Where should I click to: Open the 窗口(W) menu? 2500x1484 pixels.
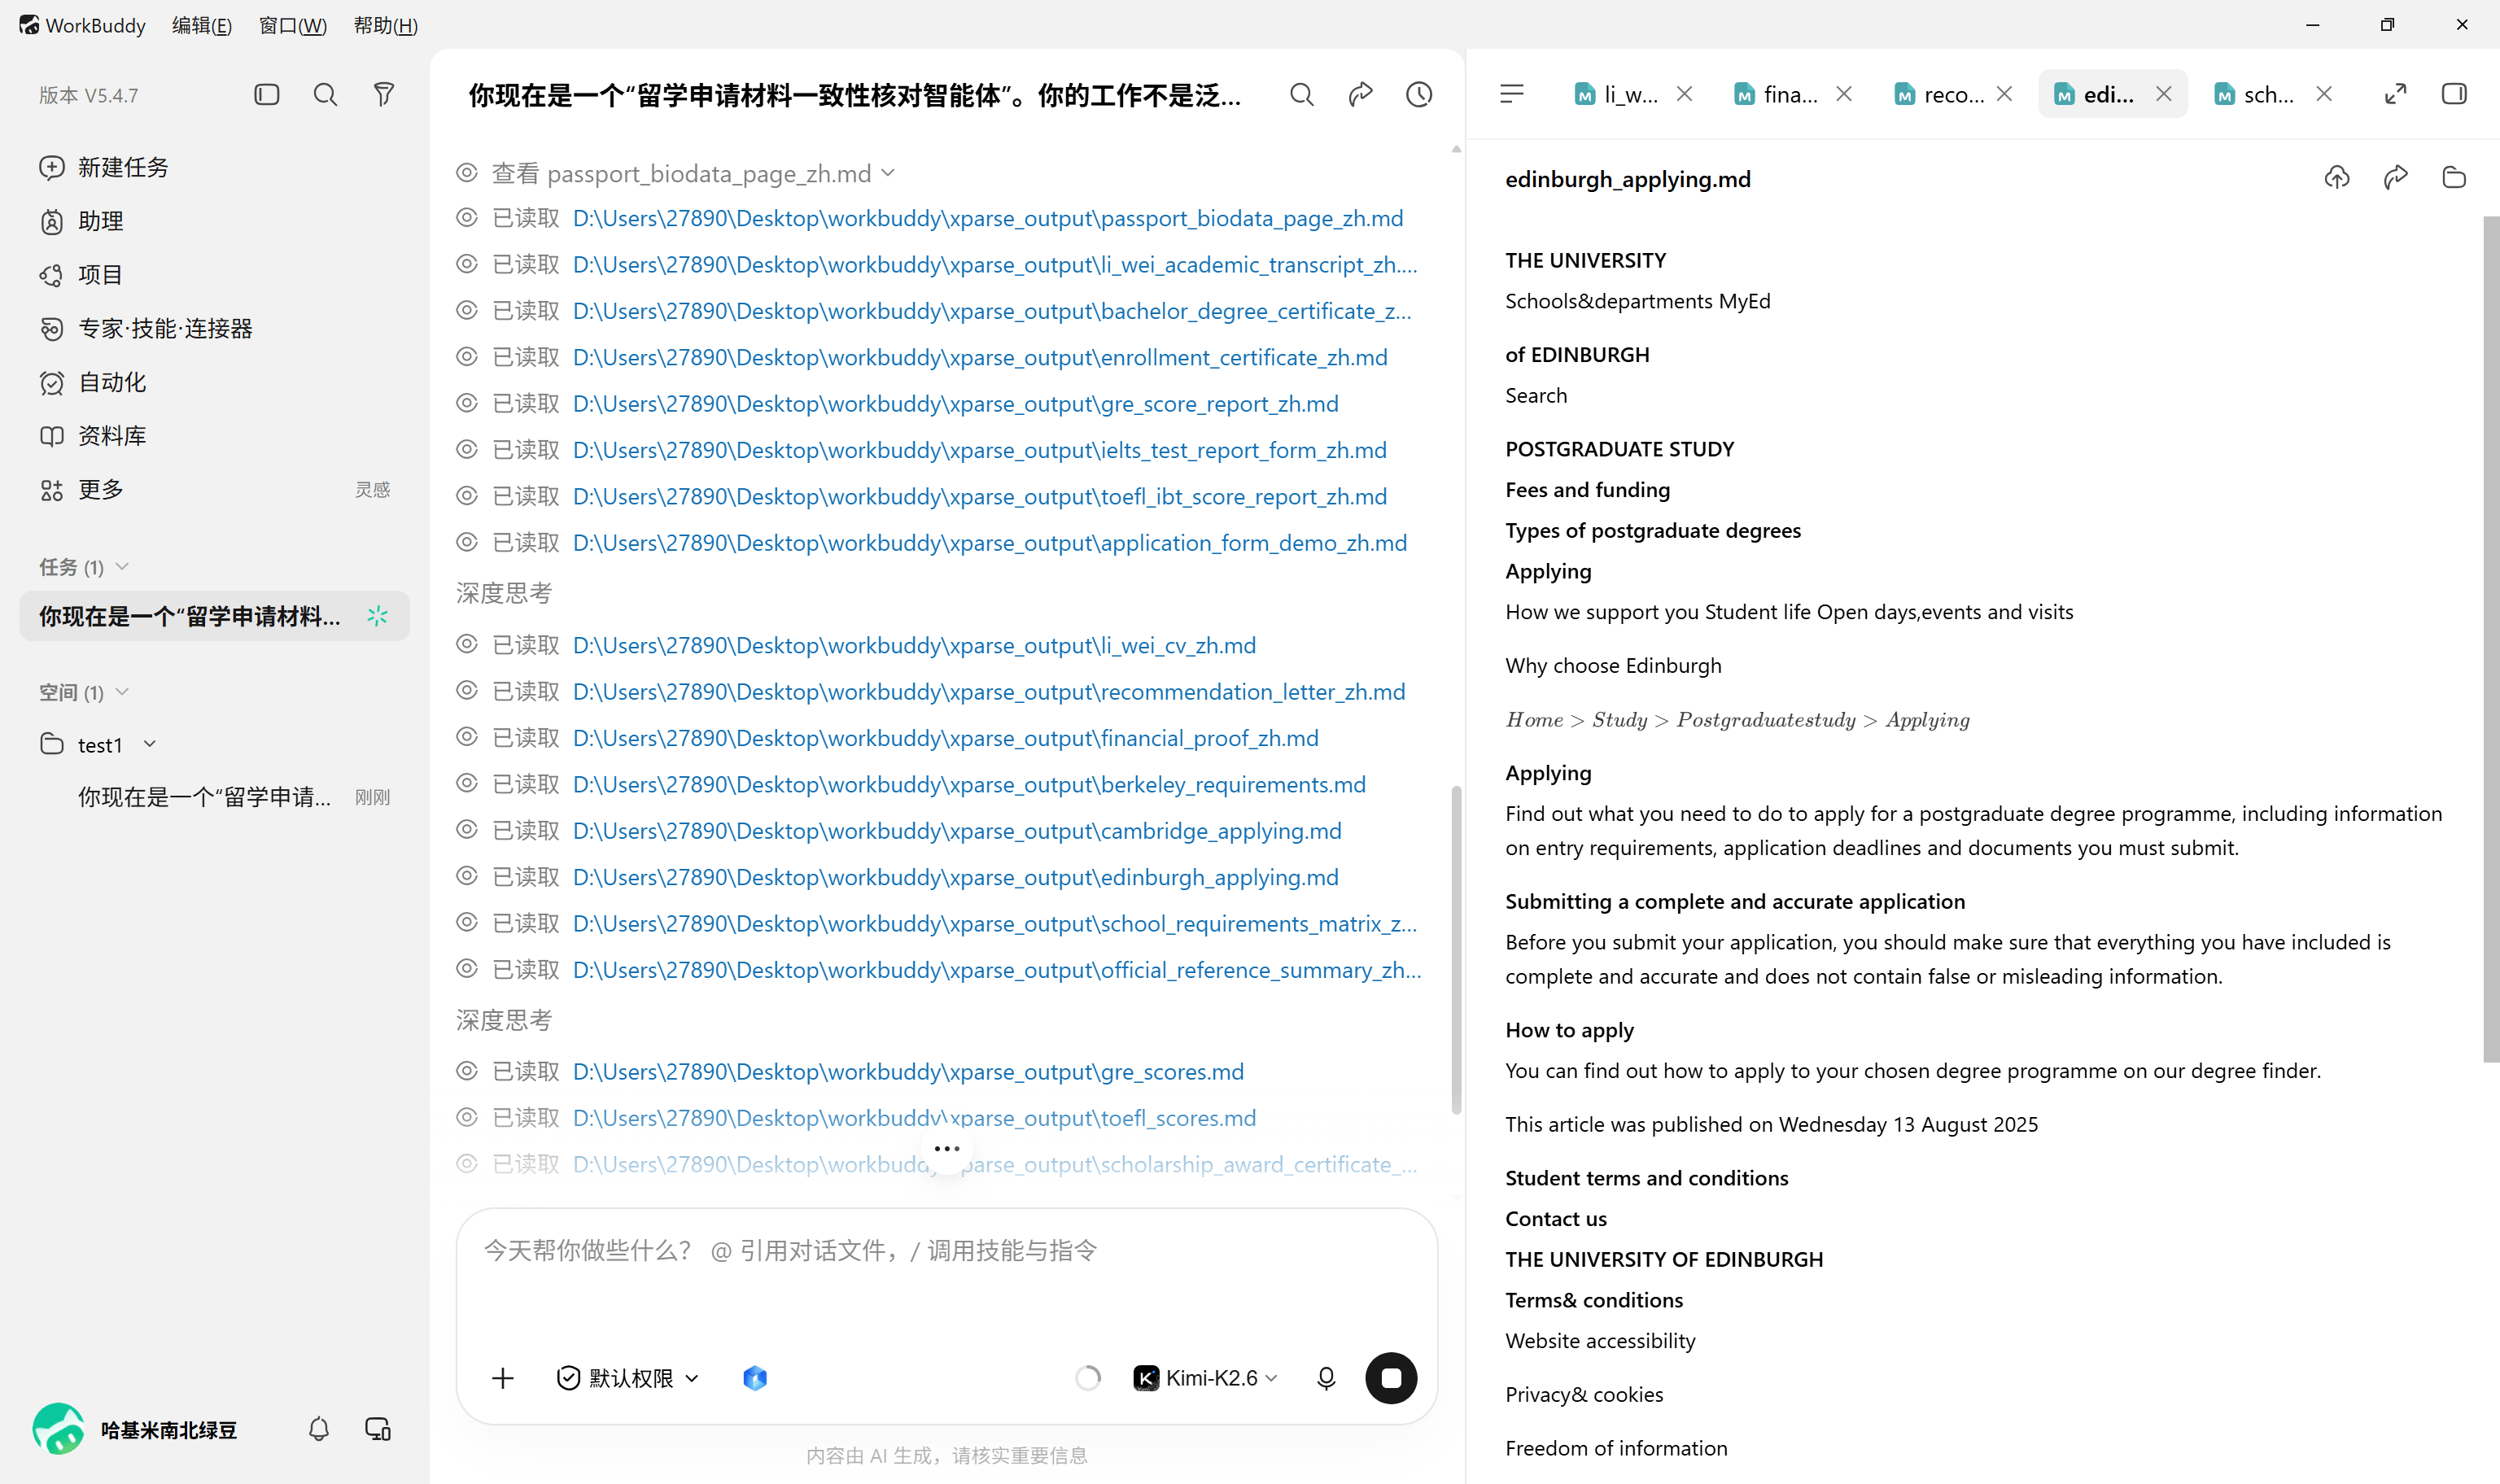tap(293, 25)
